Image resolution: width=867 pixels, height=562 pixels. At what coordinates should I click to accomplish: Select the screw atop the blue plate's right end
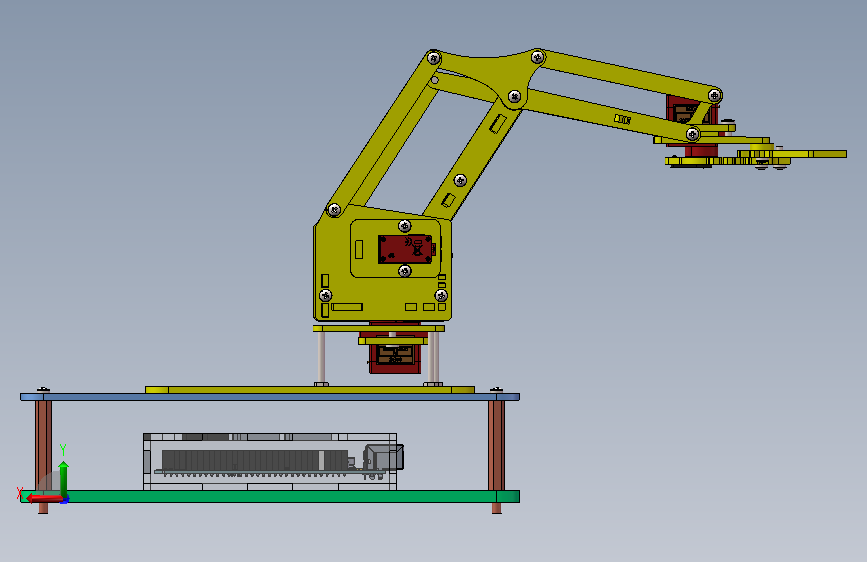pos(497,390)
